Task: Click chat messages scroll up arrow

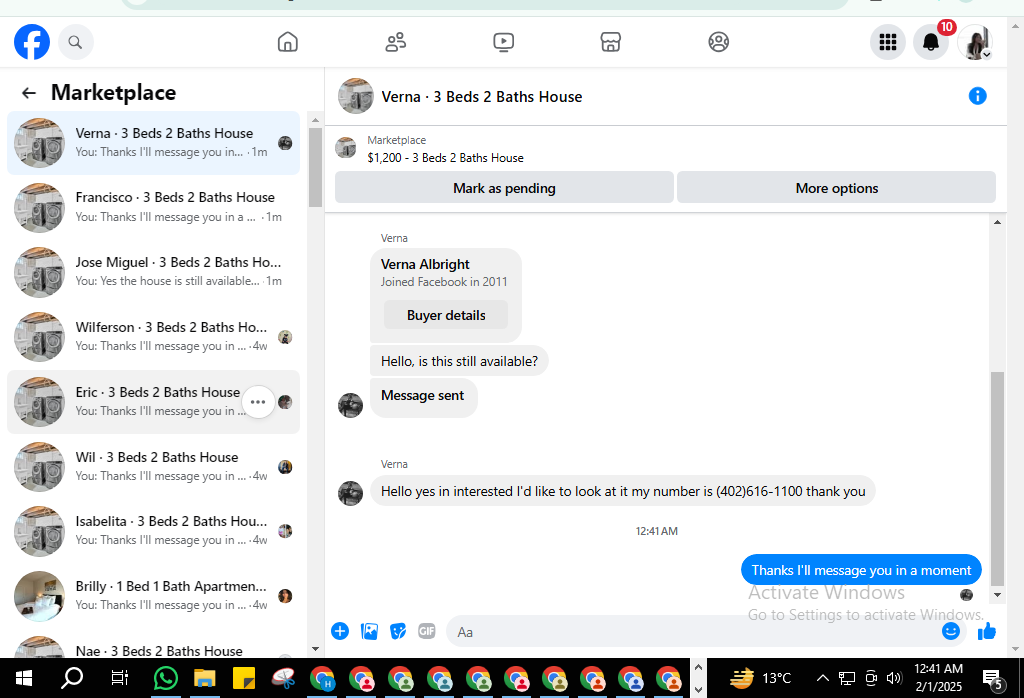Action: point(997,223)
